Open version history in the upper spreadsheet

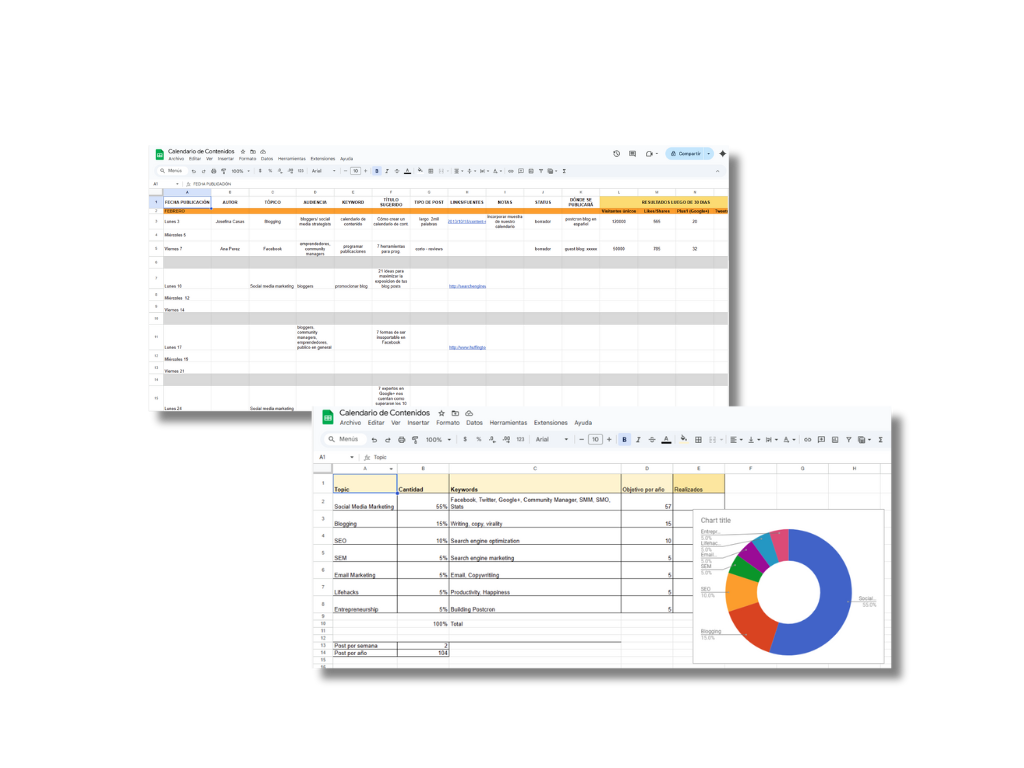pyautogui.click(x=617, y=154)
